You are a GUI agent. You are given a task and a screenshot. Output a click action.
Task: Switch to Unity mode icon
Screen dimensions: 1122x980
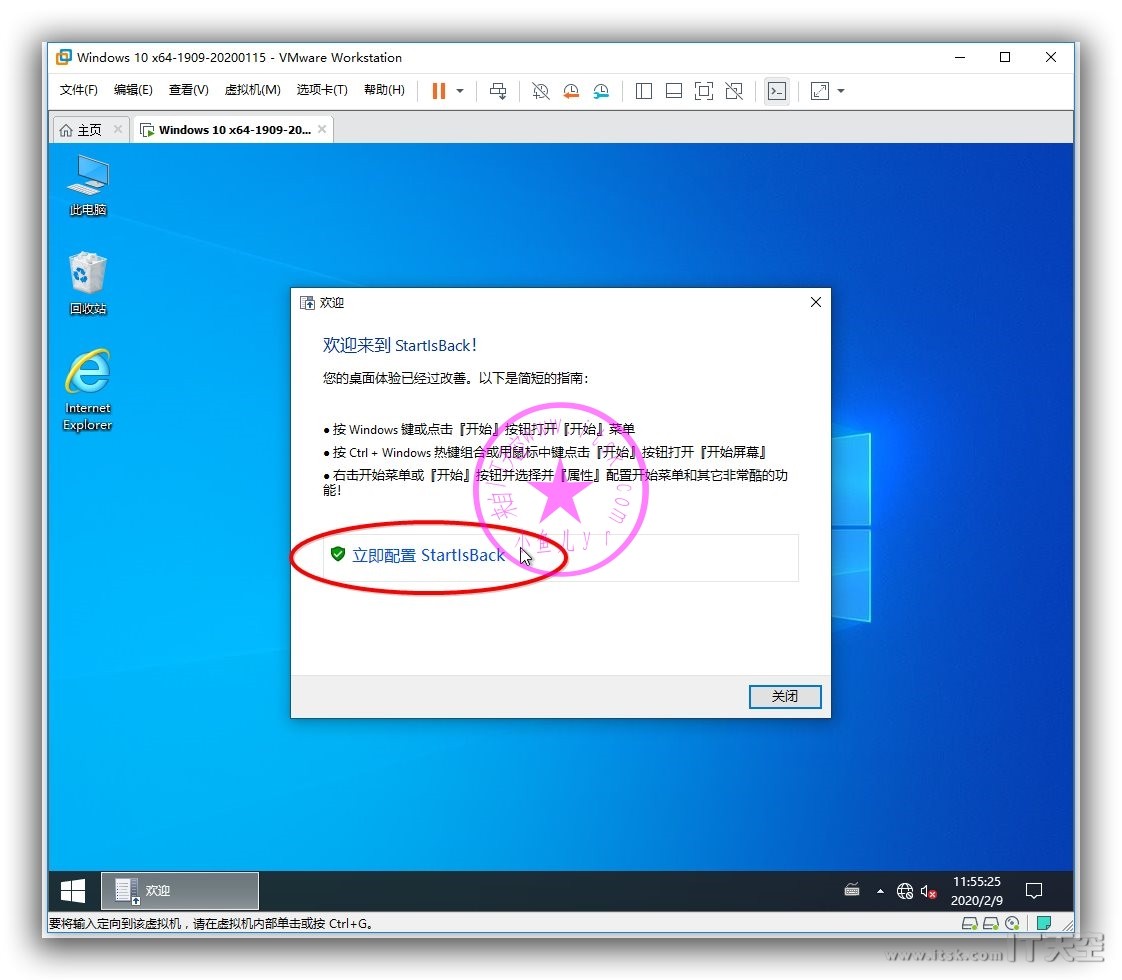(x=734, y=91)
